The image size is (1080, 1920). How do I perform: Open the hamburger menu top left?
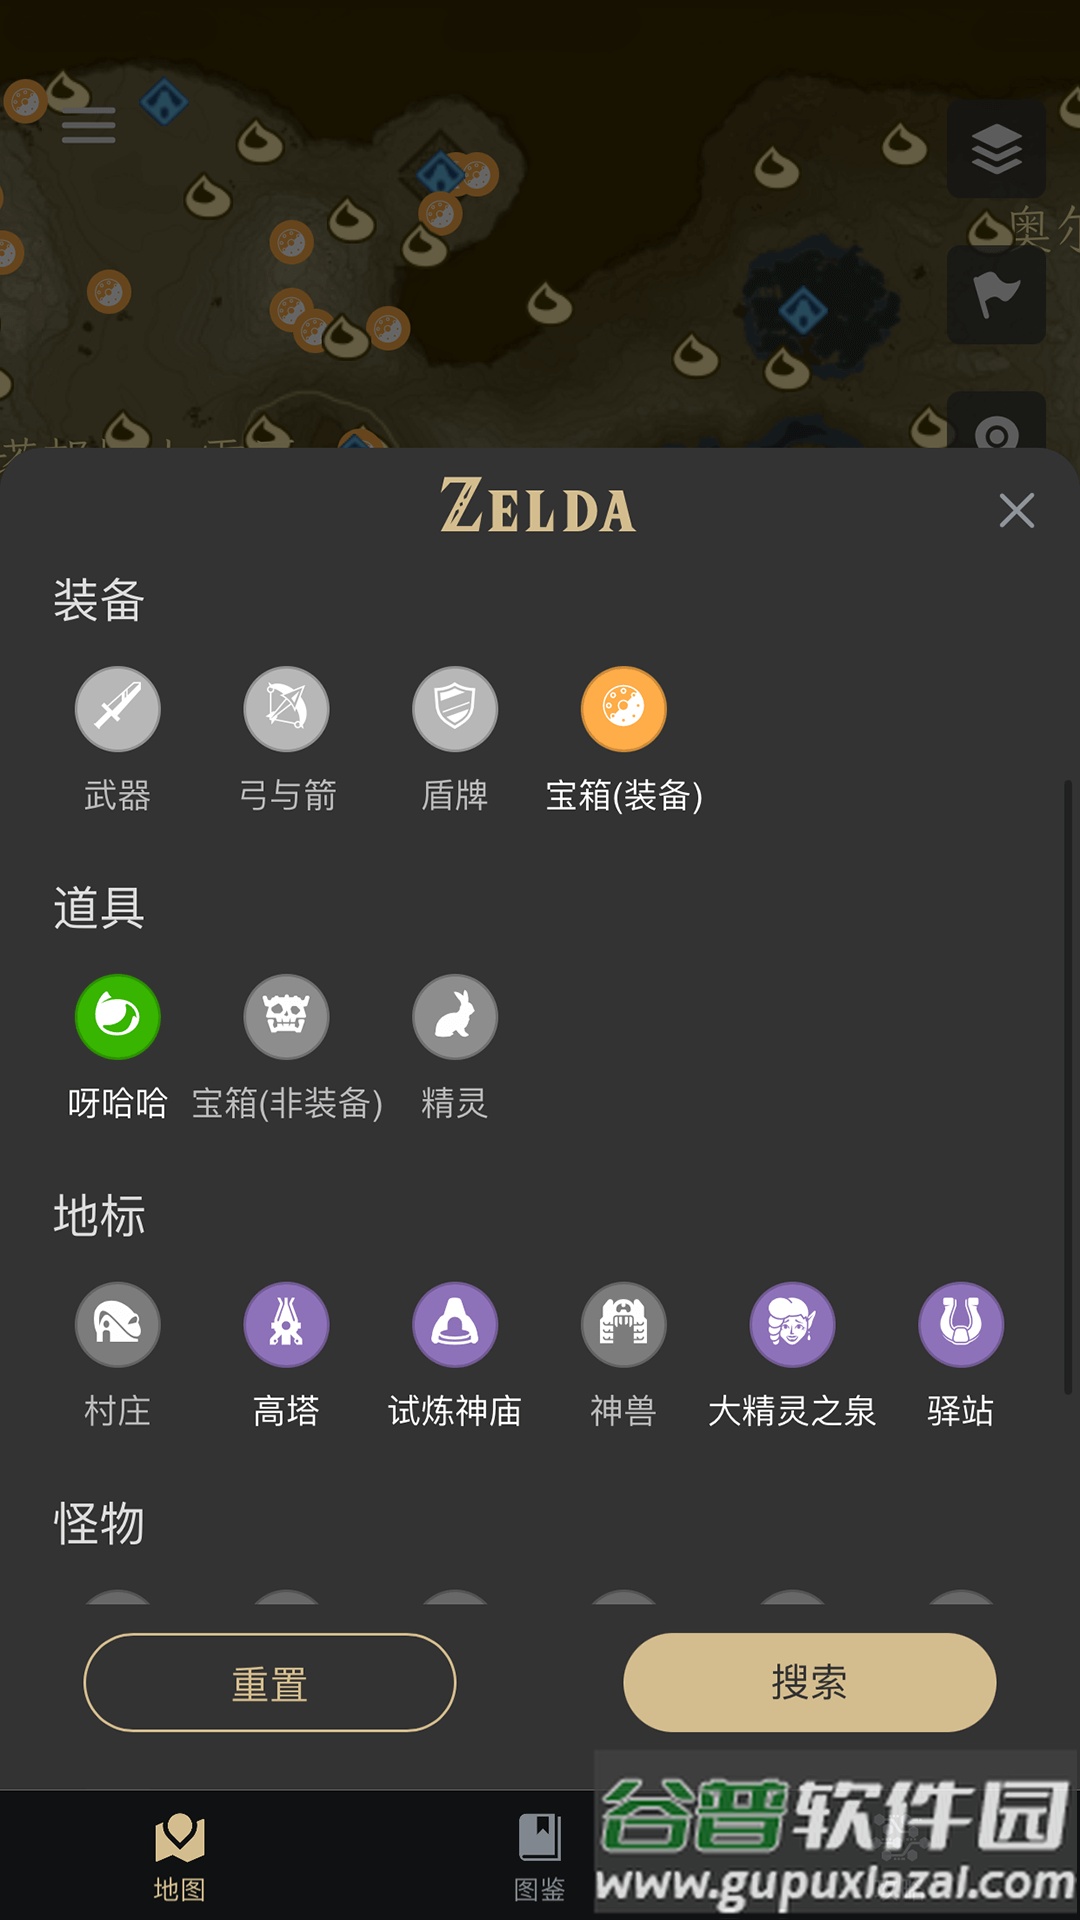pos(87,127)
